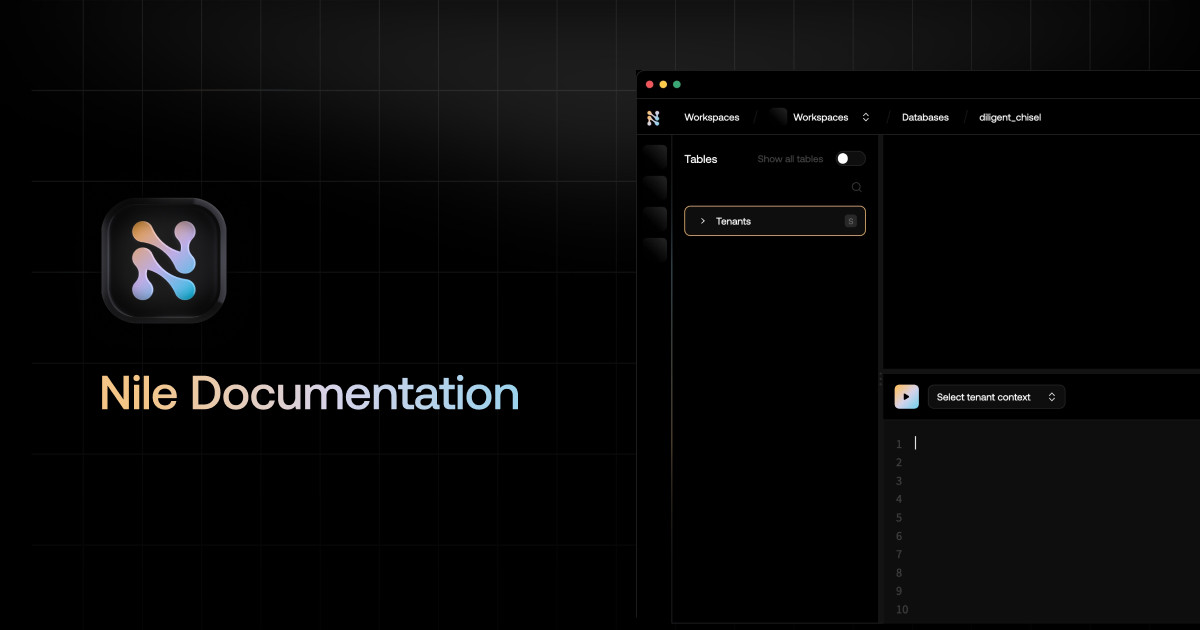The width and height of the screenshot is (1200, 630).
Task: Click the Tenants row count badge
Action: 851,221
